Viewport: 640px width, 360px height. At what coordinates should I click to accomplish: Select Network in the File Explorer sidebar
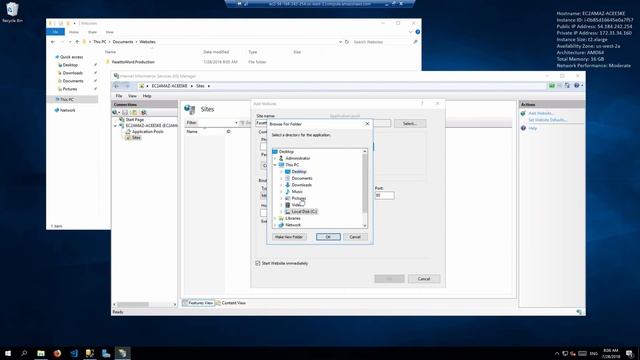point(65,110)
